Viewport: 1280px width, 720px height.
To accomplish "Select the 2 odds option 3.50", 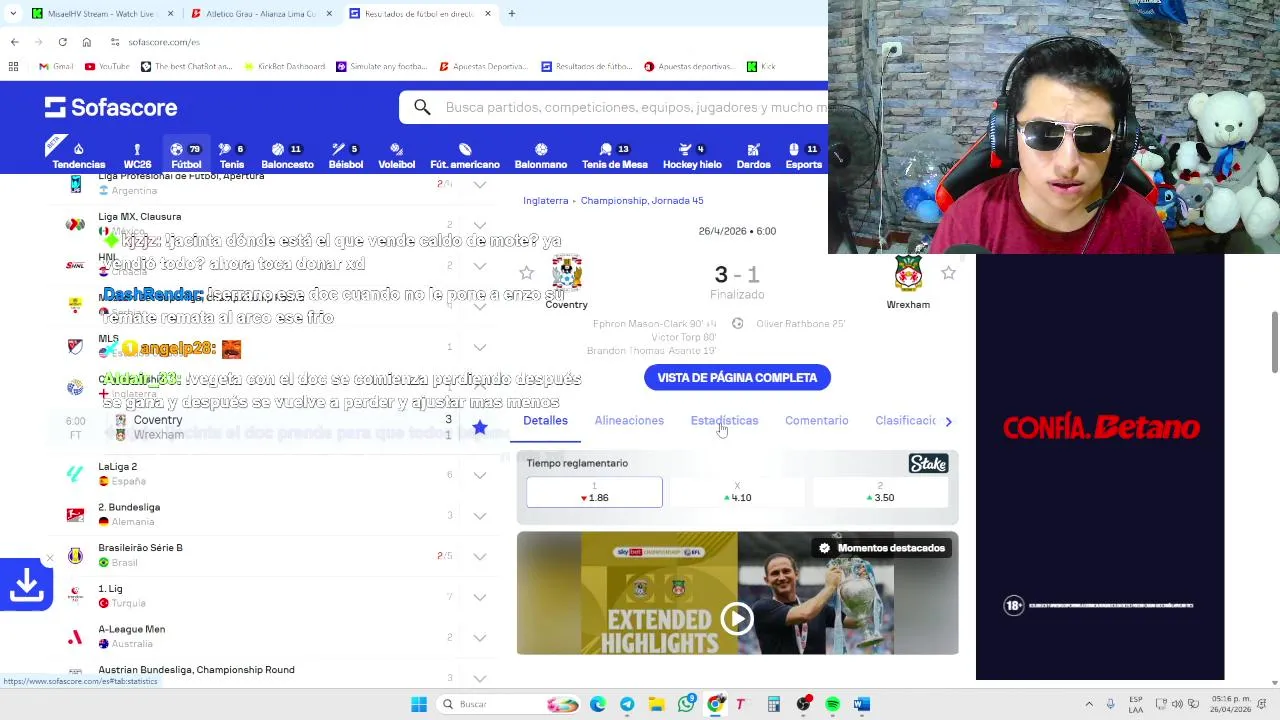I will click(x=880, y=492).
